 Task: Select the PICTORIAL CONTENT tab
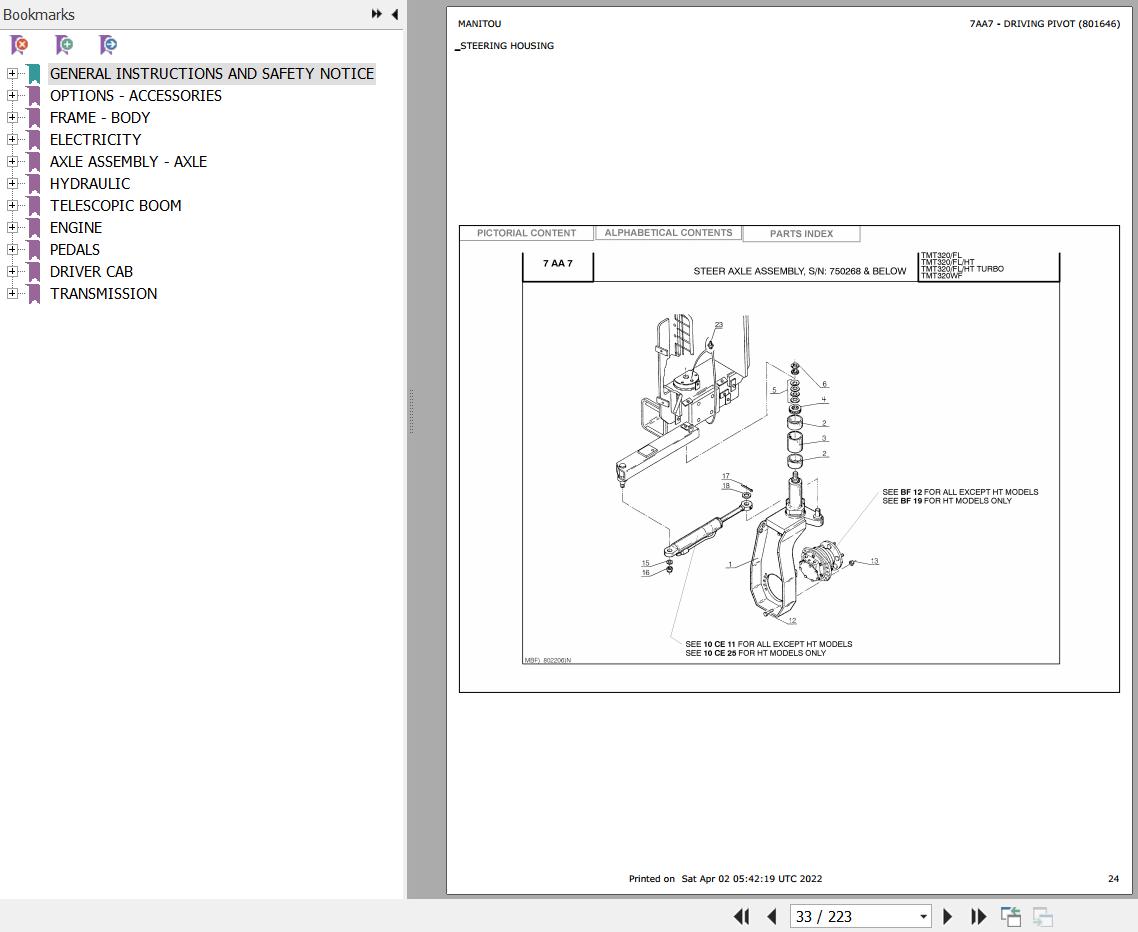[x=526, y=232]
